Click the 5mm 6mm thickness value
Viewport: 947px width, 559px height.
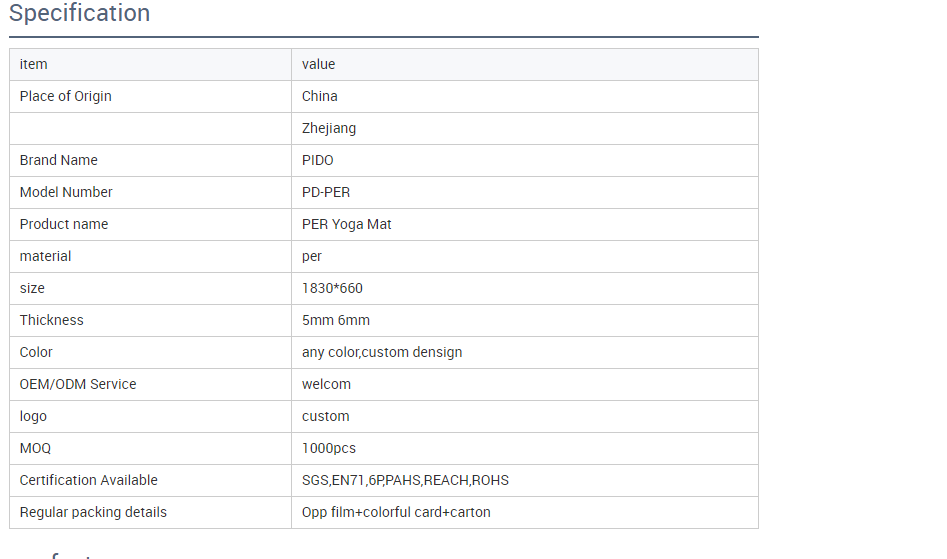[x=336, y=320]
